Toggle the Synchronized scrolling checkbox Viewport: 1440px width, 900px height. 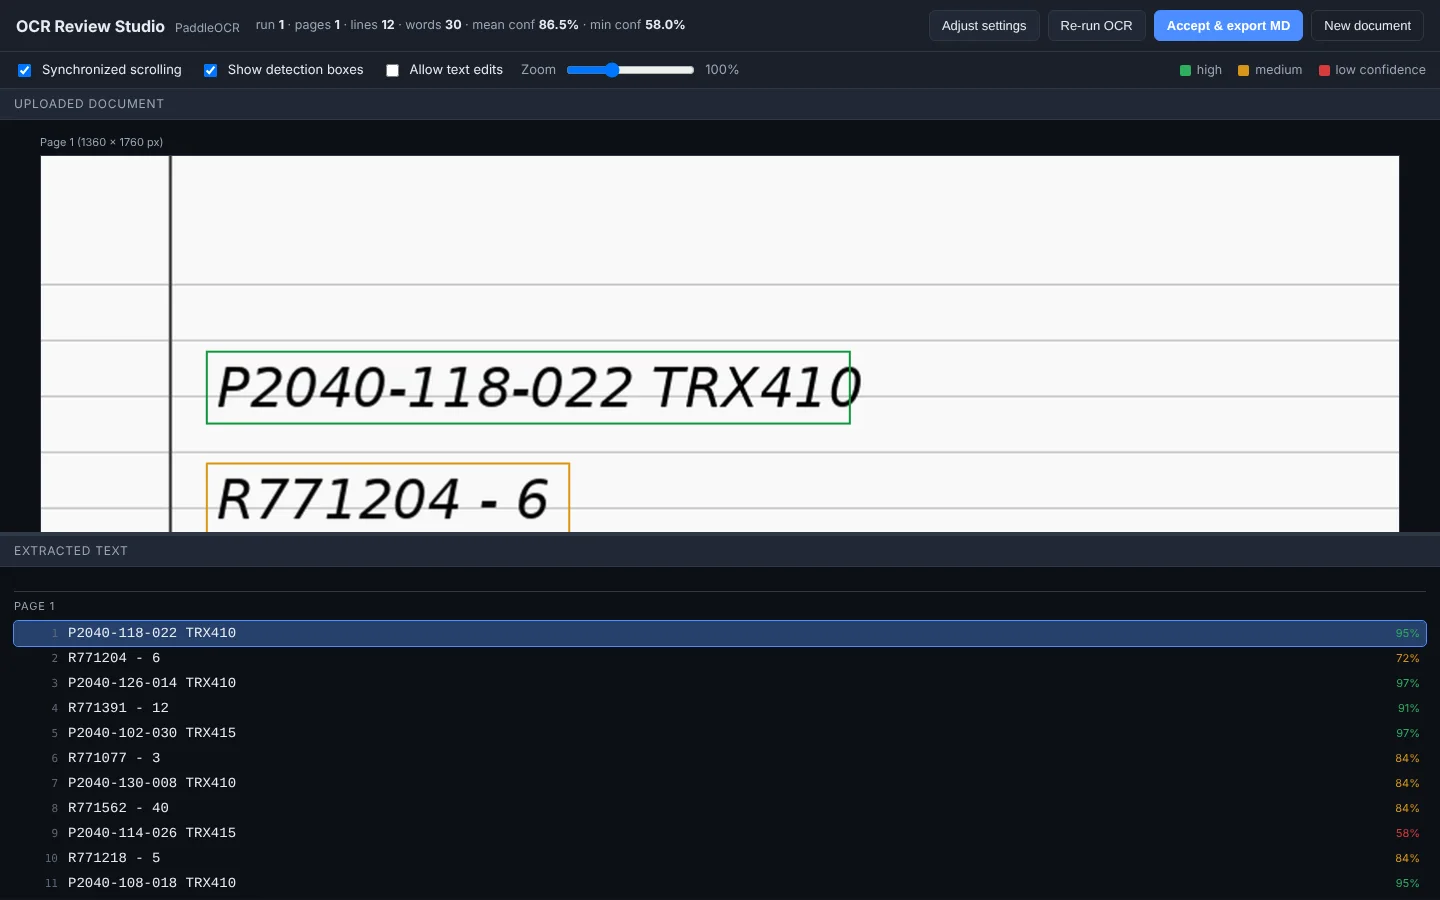pos(25,70)
